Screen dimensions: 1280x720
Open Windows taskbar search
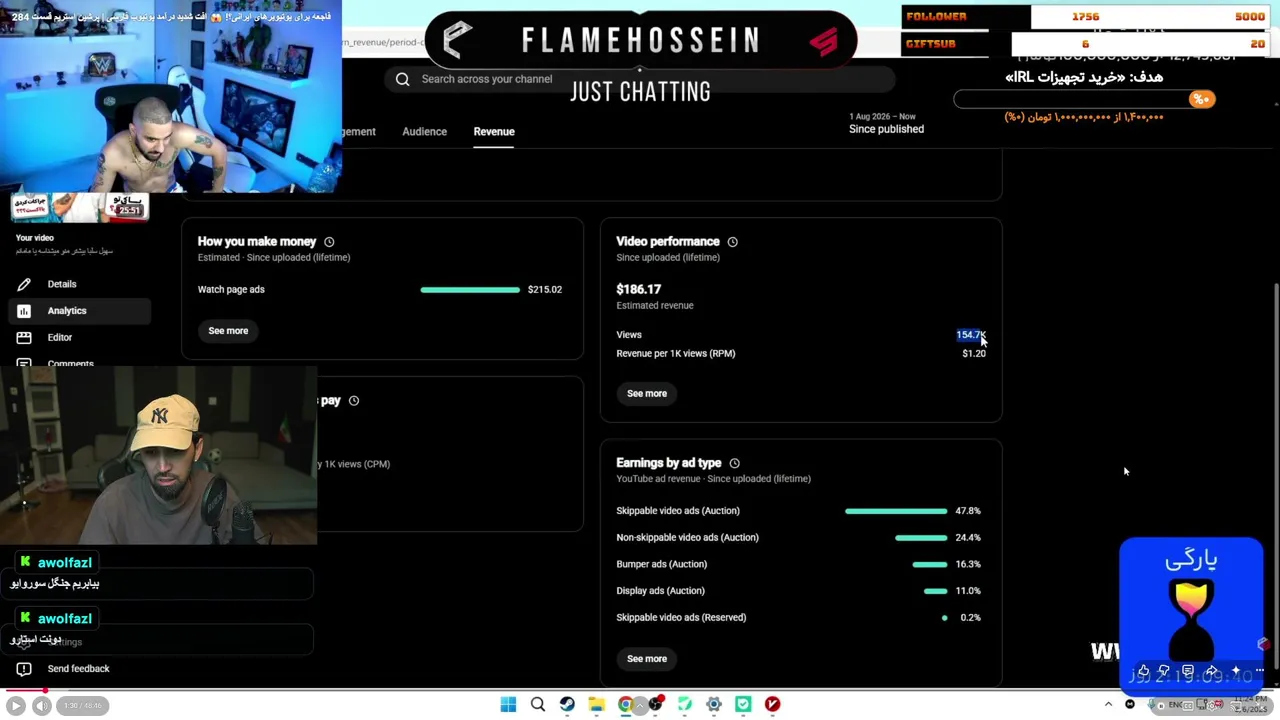point(538,705)
